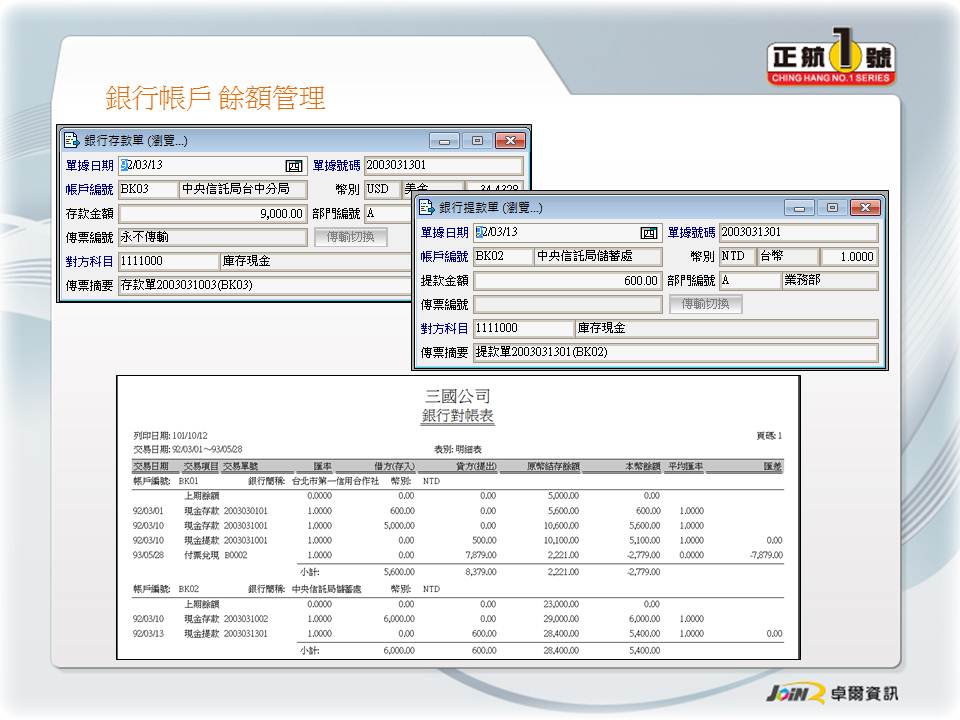The width and height of the screenshot is (960, 720).
Task: Click the 卓爾資訊 JOIN logo
Action: pyautogui.click(x=831, y=693)
